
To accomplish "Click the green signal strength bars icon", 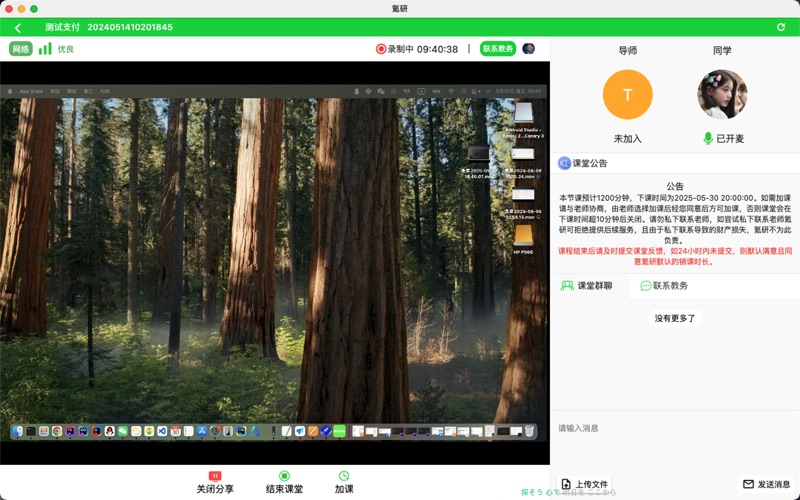I will click(x=45, y=48).
